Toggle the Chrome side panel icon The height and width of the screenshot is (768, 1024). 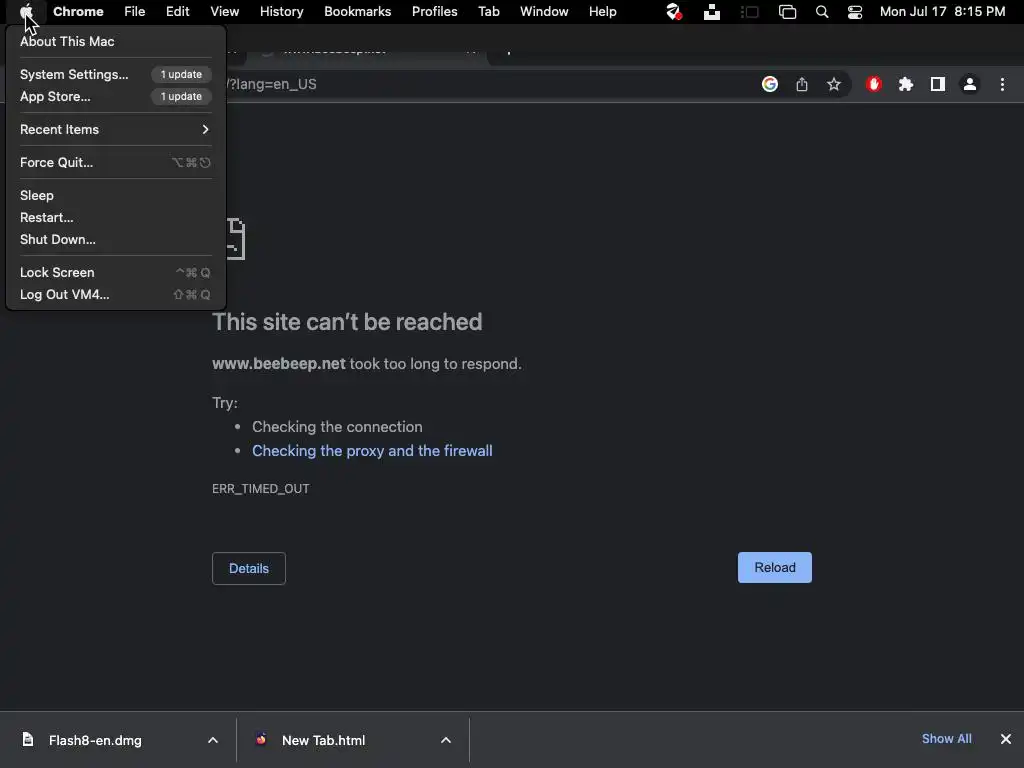938,84
